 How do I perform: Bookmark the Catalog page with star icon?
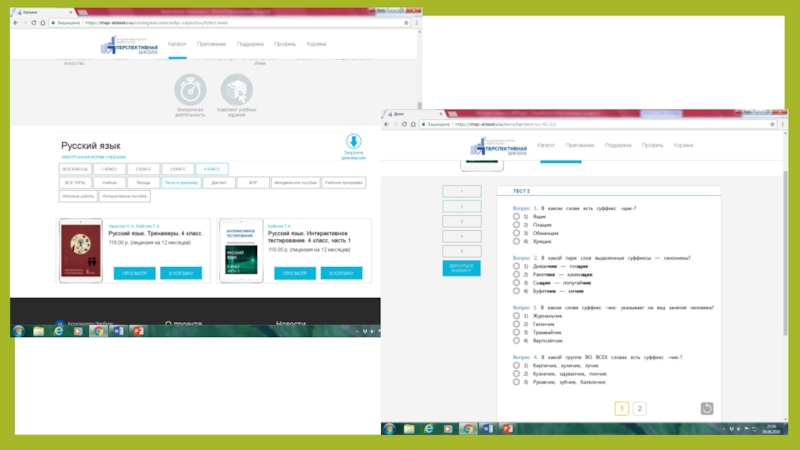pyautogui.click(x=406, y=22)
